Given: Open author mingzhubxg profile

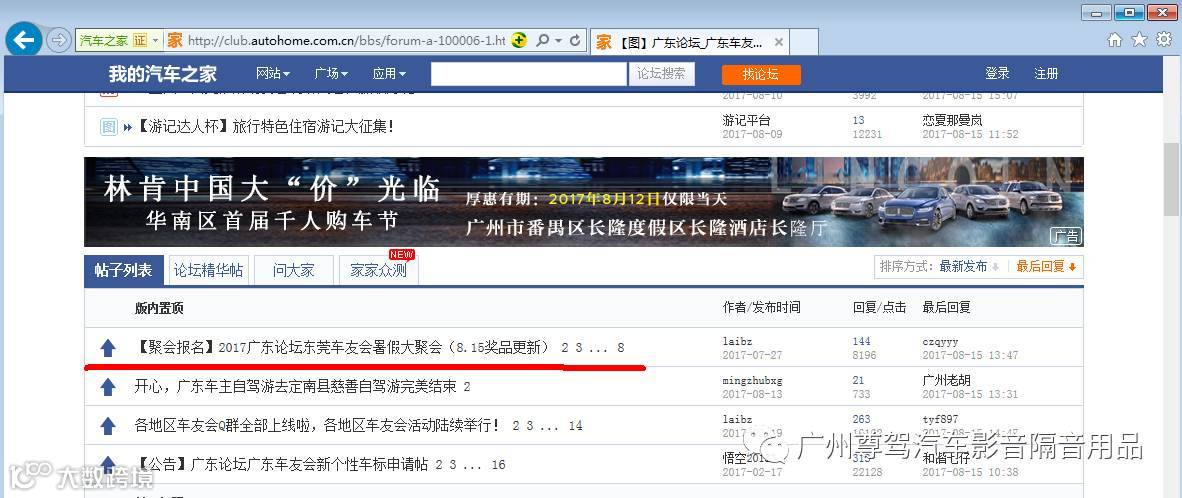Looking at the screenshot, I should click(752, 380).
